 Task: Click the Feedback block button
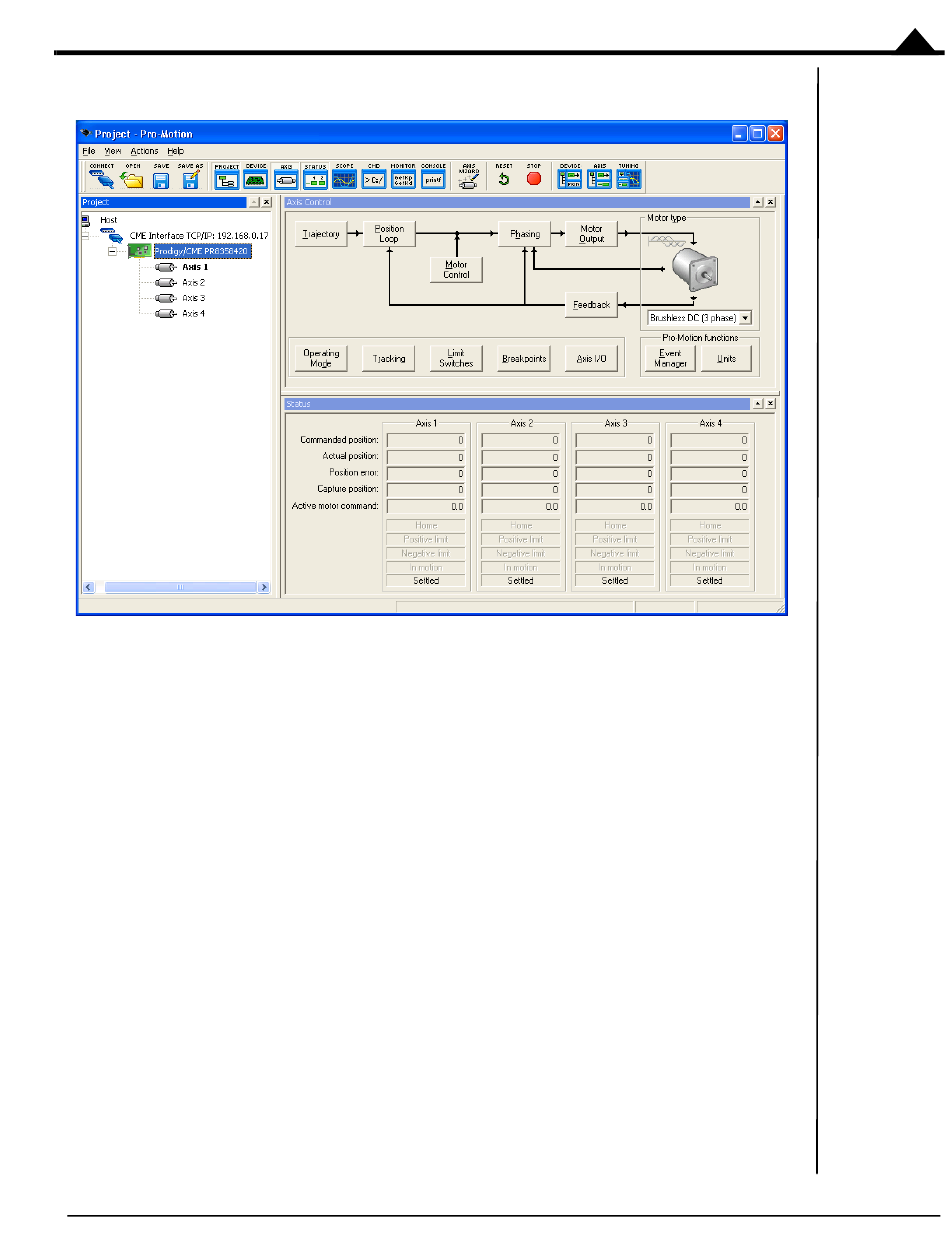click(592, 305)
